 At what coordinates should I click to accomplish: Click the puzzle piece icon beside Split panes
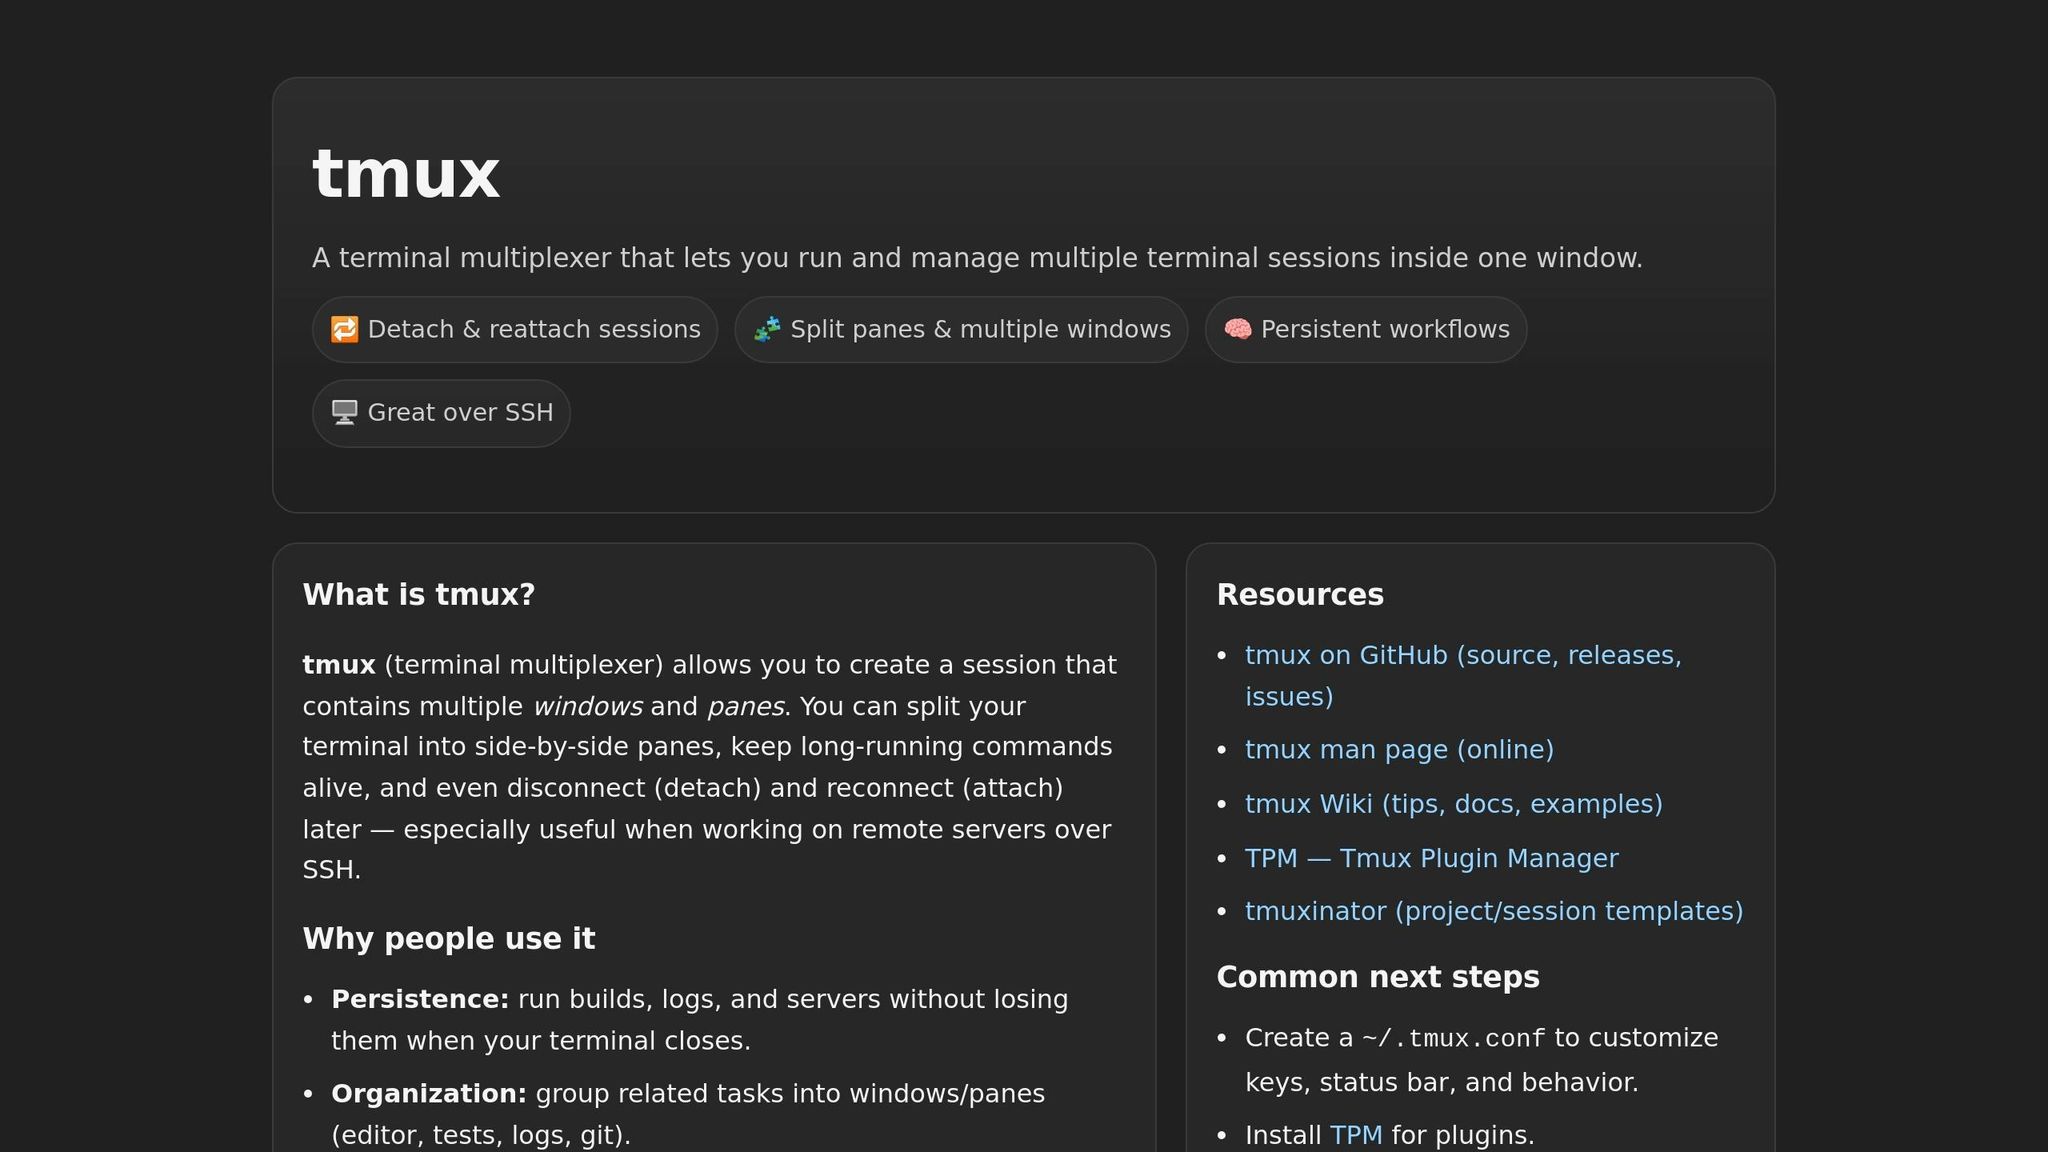pos(766,329)
